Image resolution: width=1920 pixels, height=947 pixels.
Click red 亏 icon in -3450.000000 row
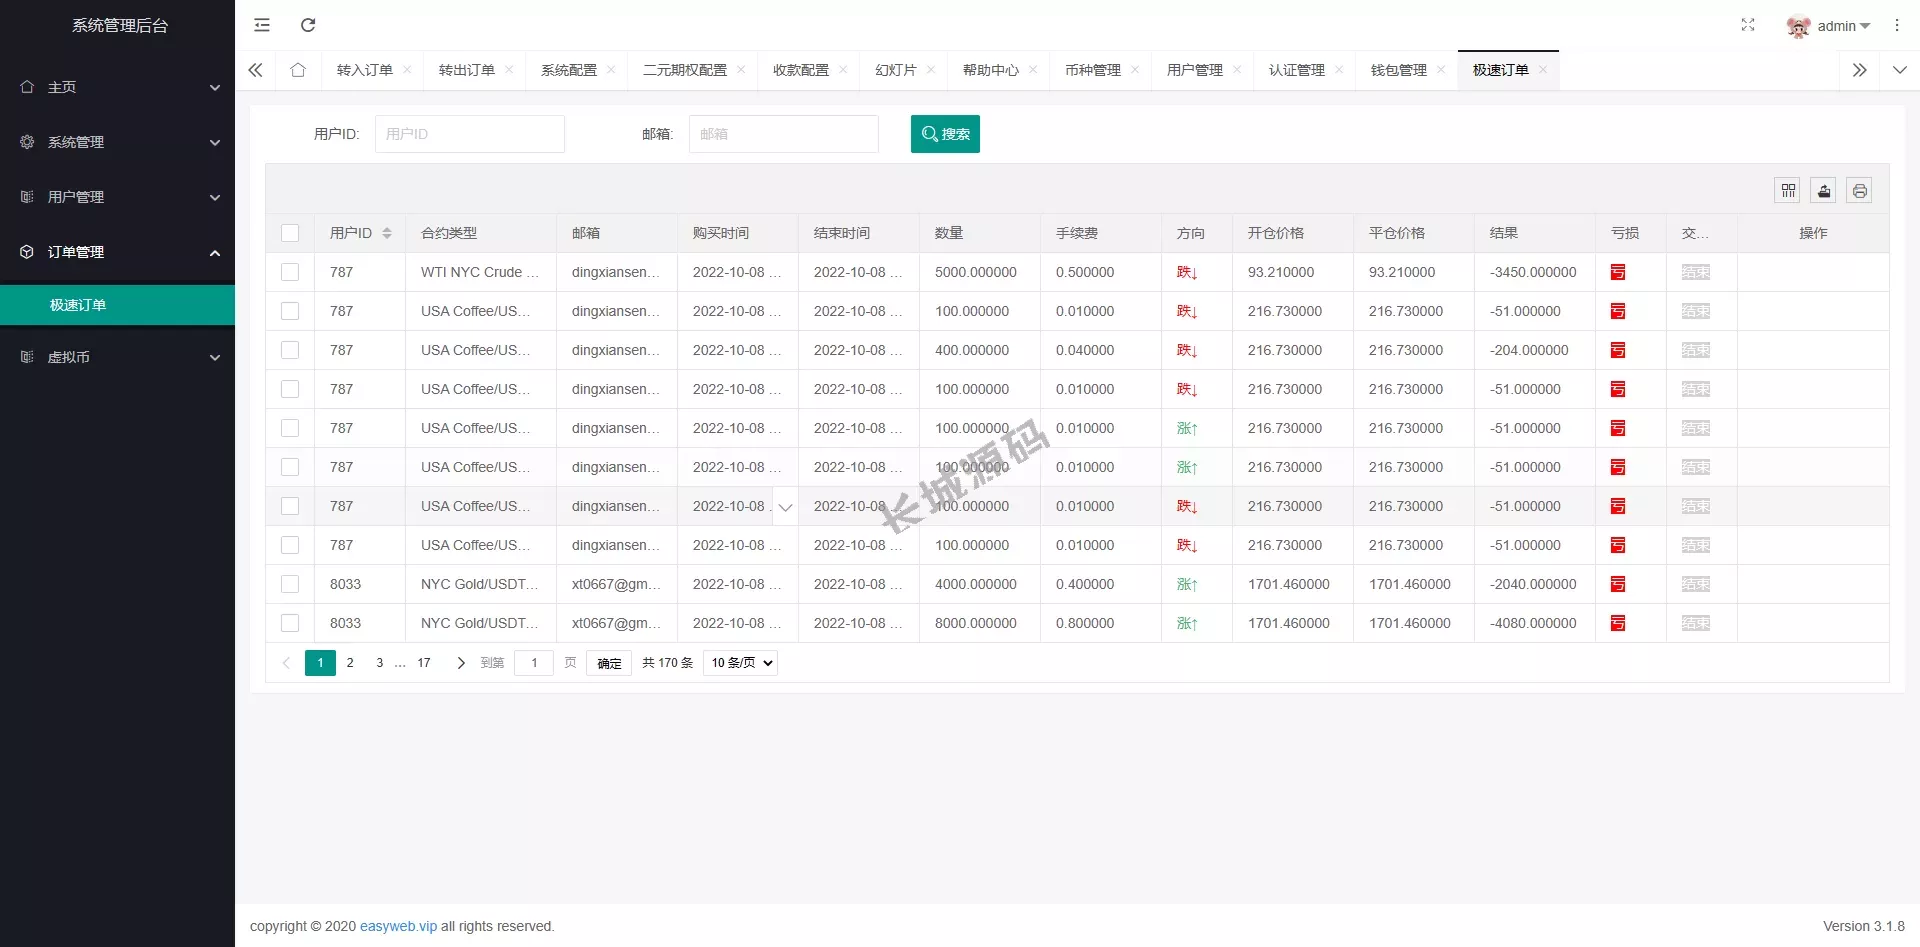pyautogui.click(x=1618, y=272)
